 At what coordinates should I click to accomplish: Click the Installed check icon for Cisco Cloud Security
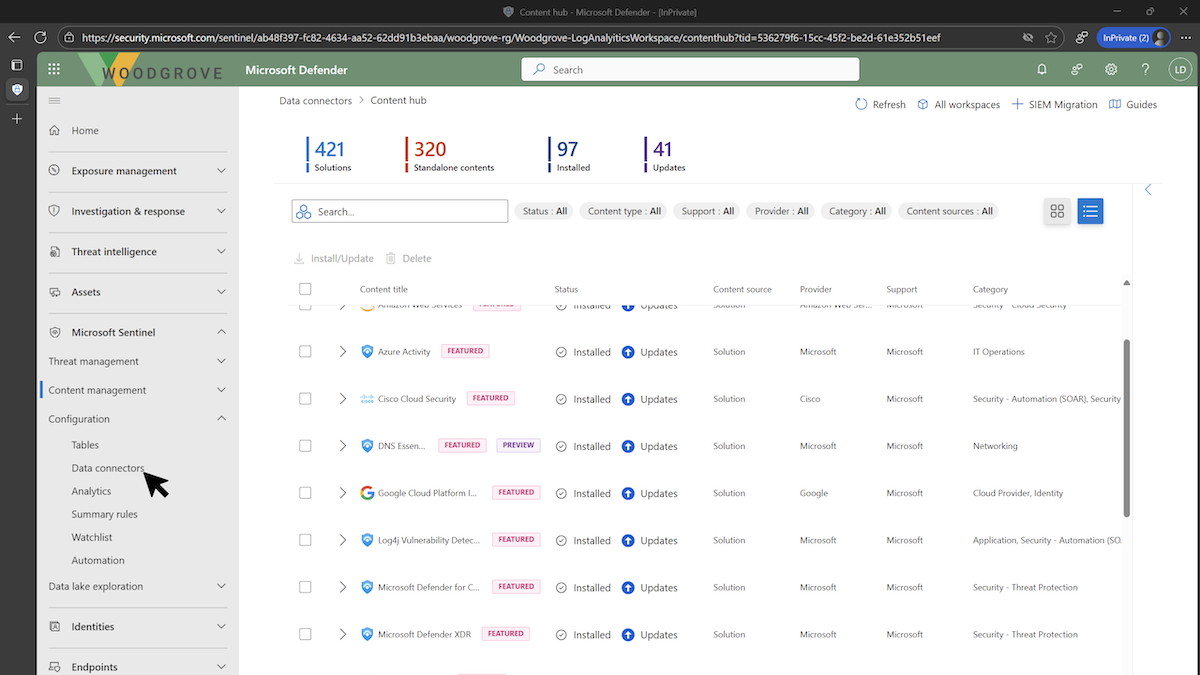[x=561, y=399]
